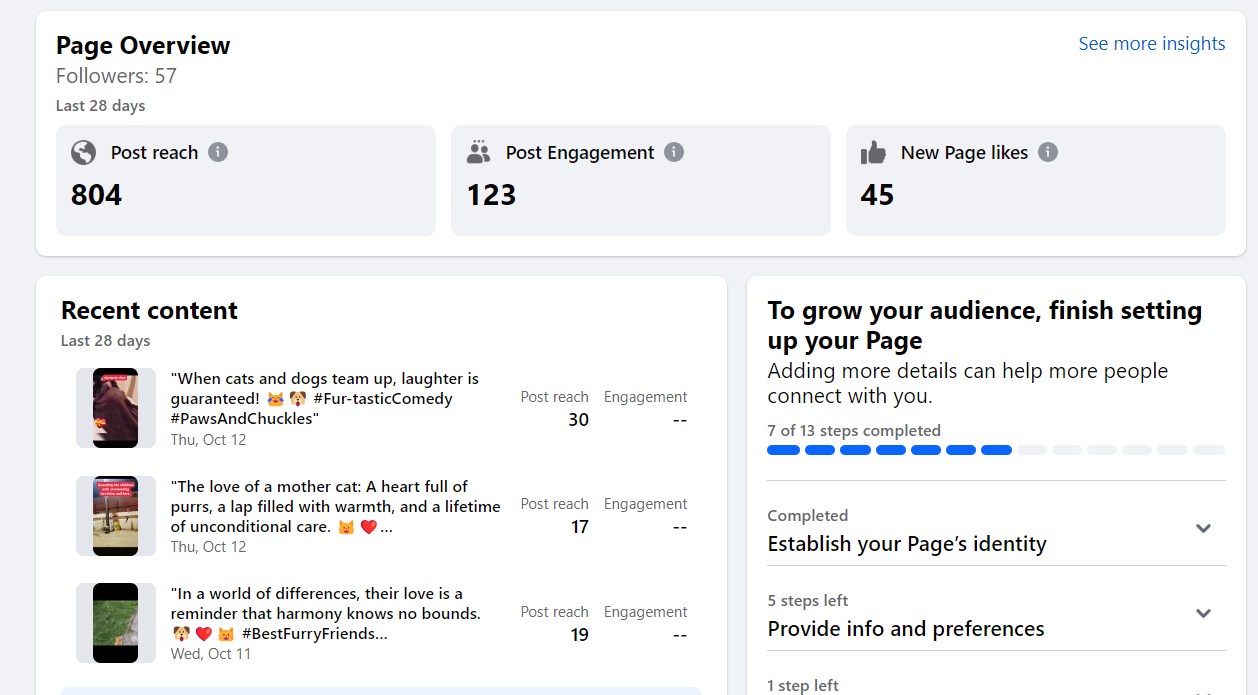Click the setup steps progress bar
The image size is (1258, 695).
(996, 450)
